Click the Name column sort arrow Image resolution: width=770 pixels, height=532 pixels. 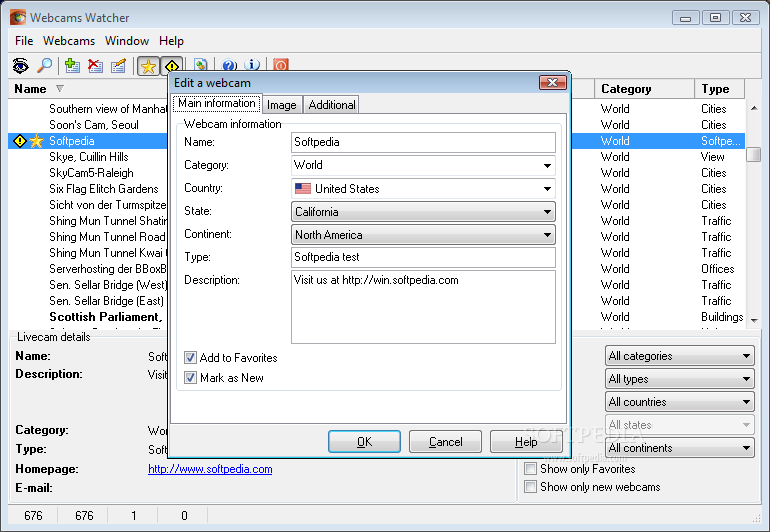[59, 88]
